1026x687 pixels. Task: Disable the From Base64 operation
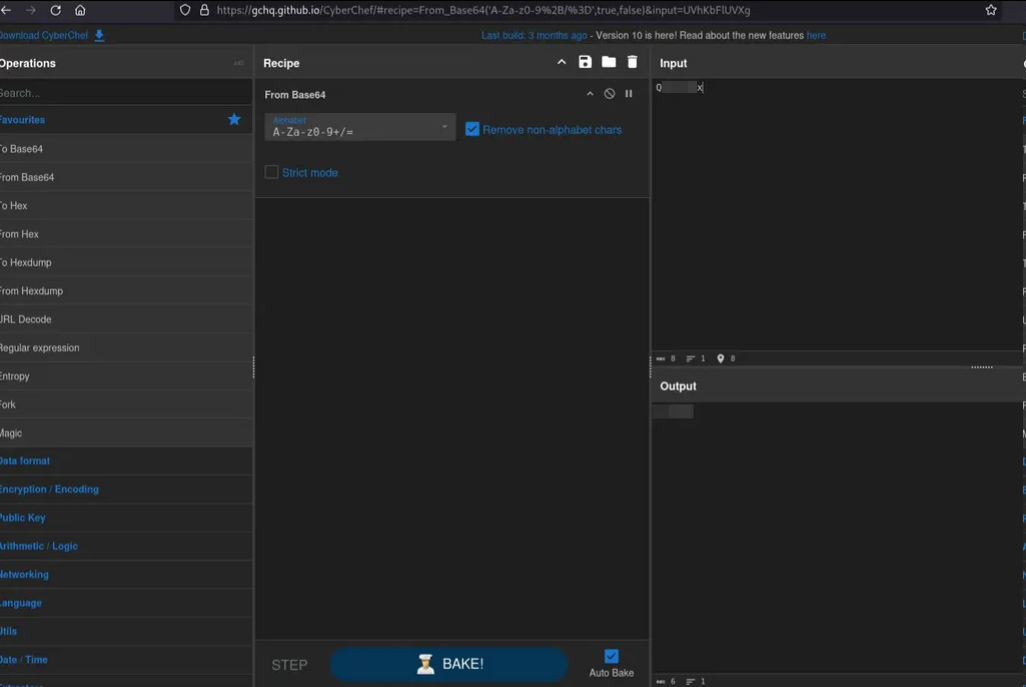click(x=609, y=94)
